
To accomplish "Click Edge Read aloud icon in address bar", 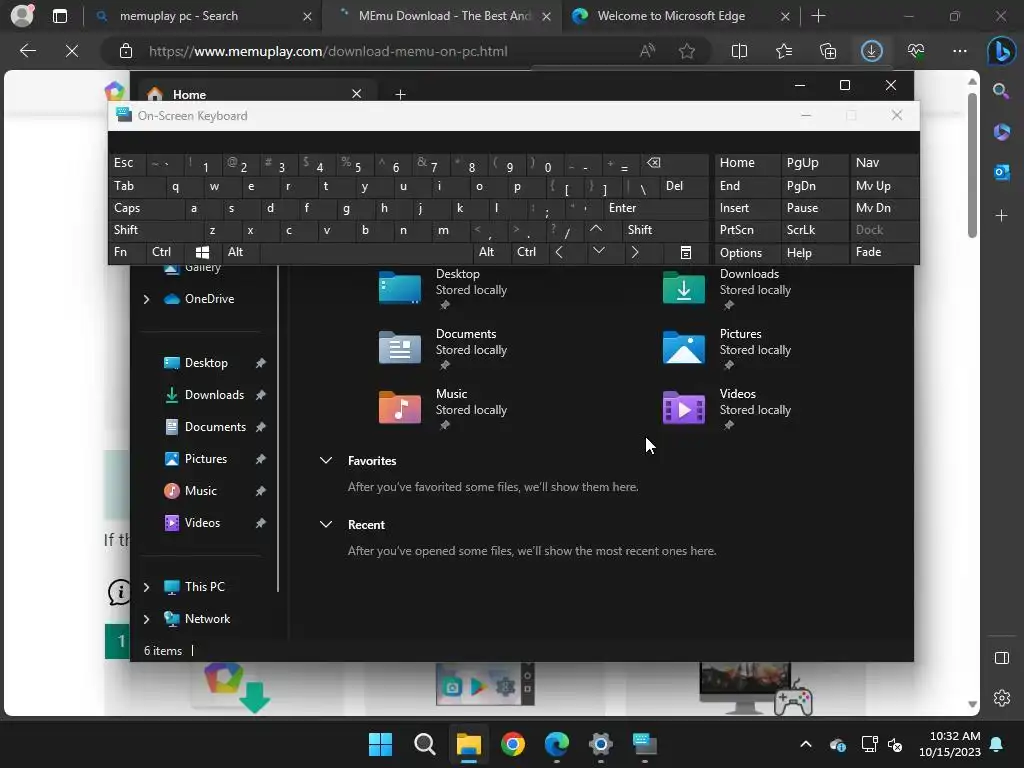I will tap(647, 51).
